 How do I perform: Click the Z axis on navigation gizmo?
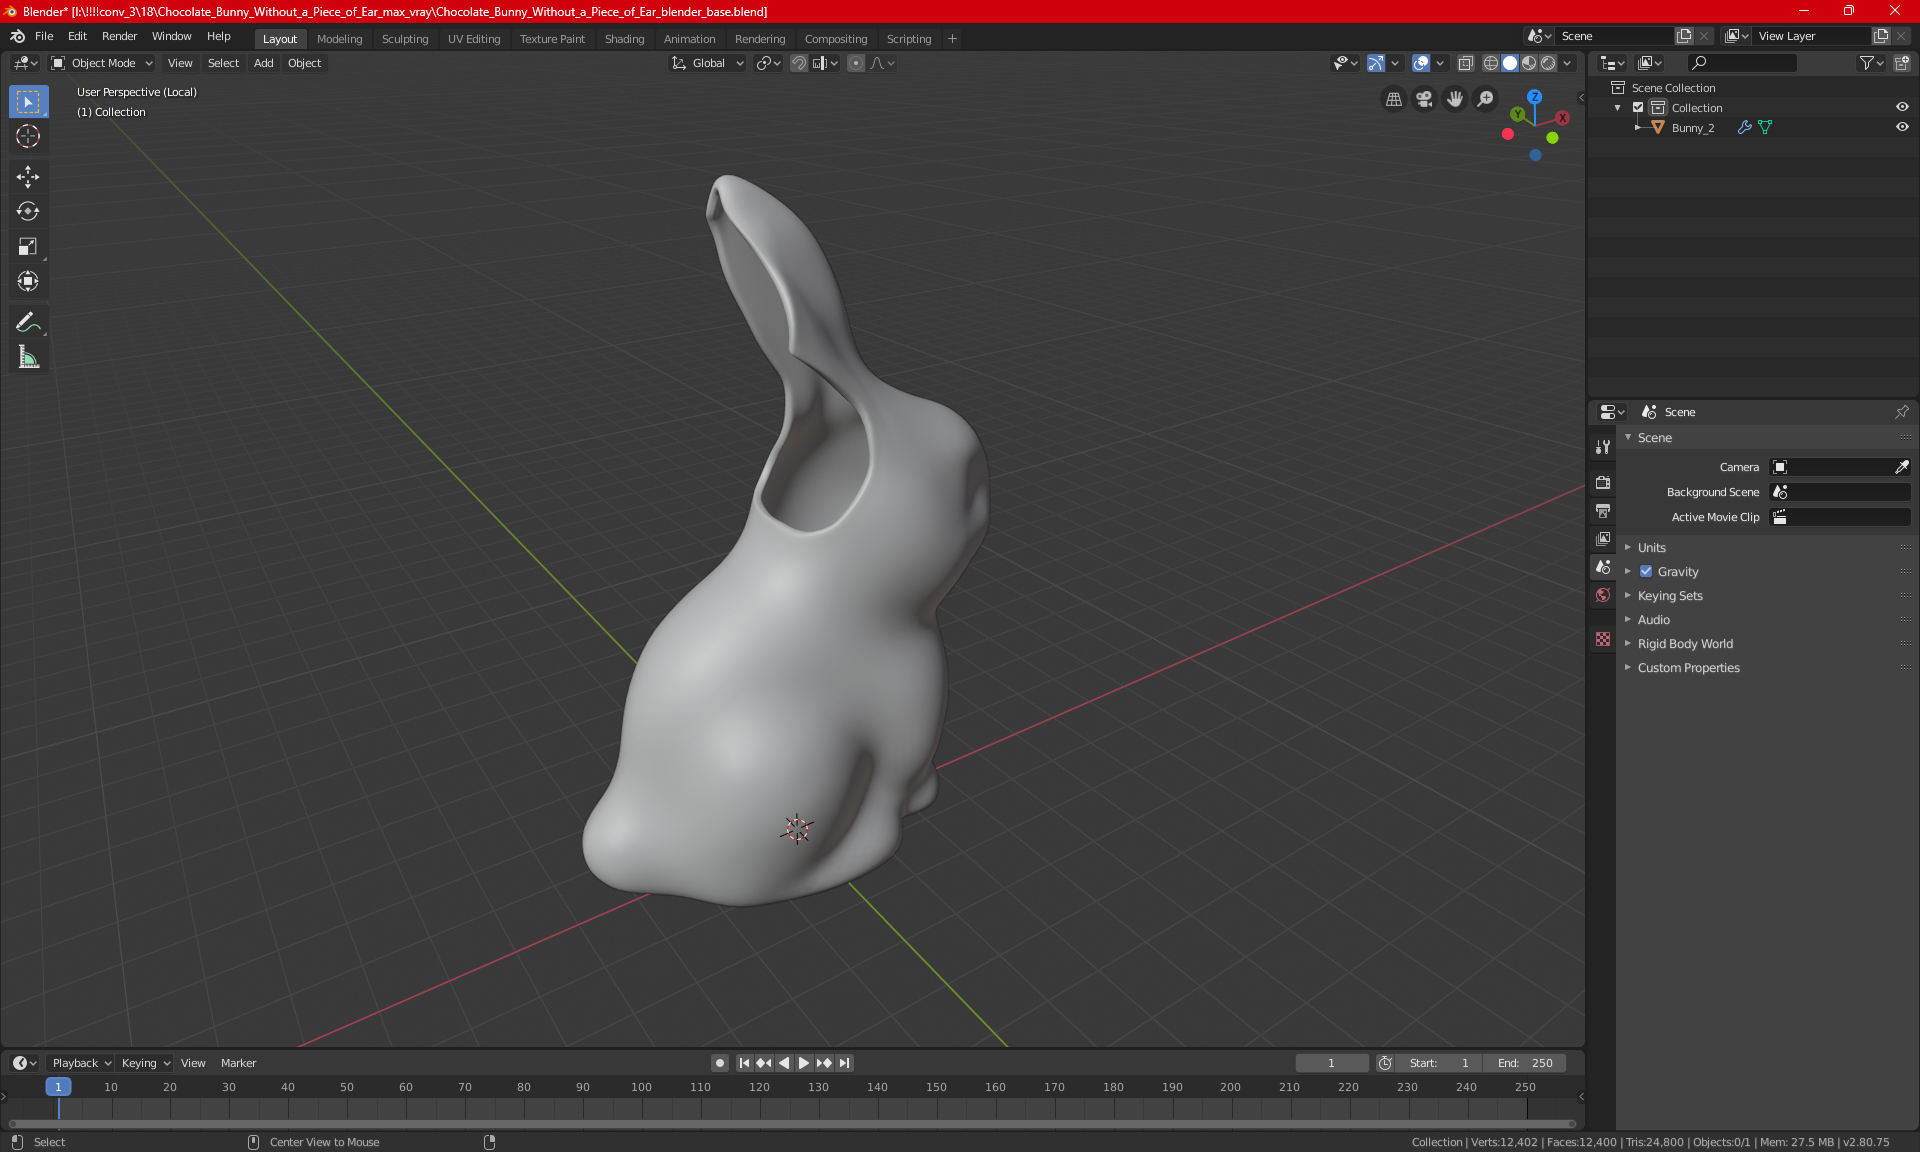[1534, 97]
